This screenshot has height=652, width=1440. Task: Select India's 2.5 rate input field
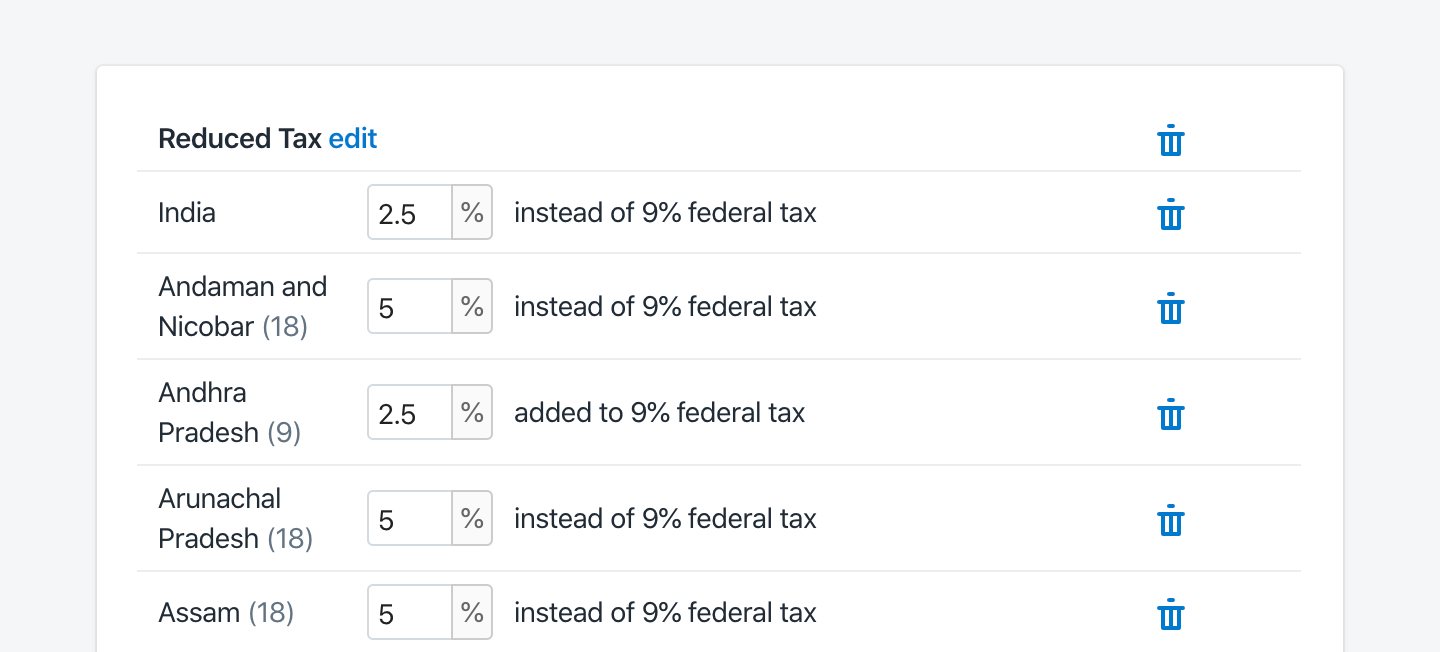coord(408,212)
